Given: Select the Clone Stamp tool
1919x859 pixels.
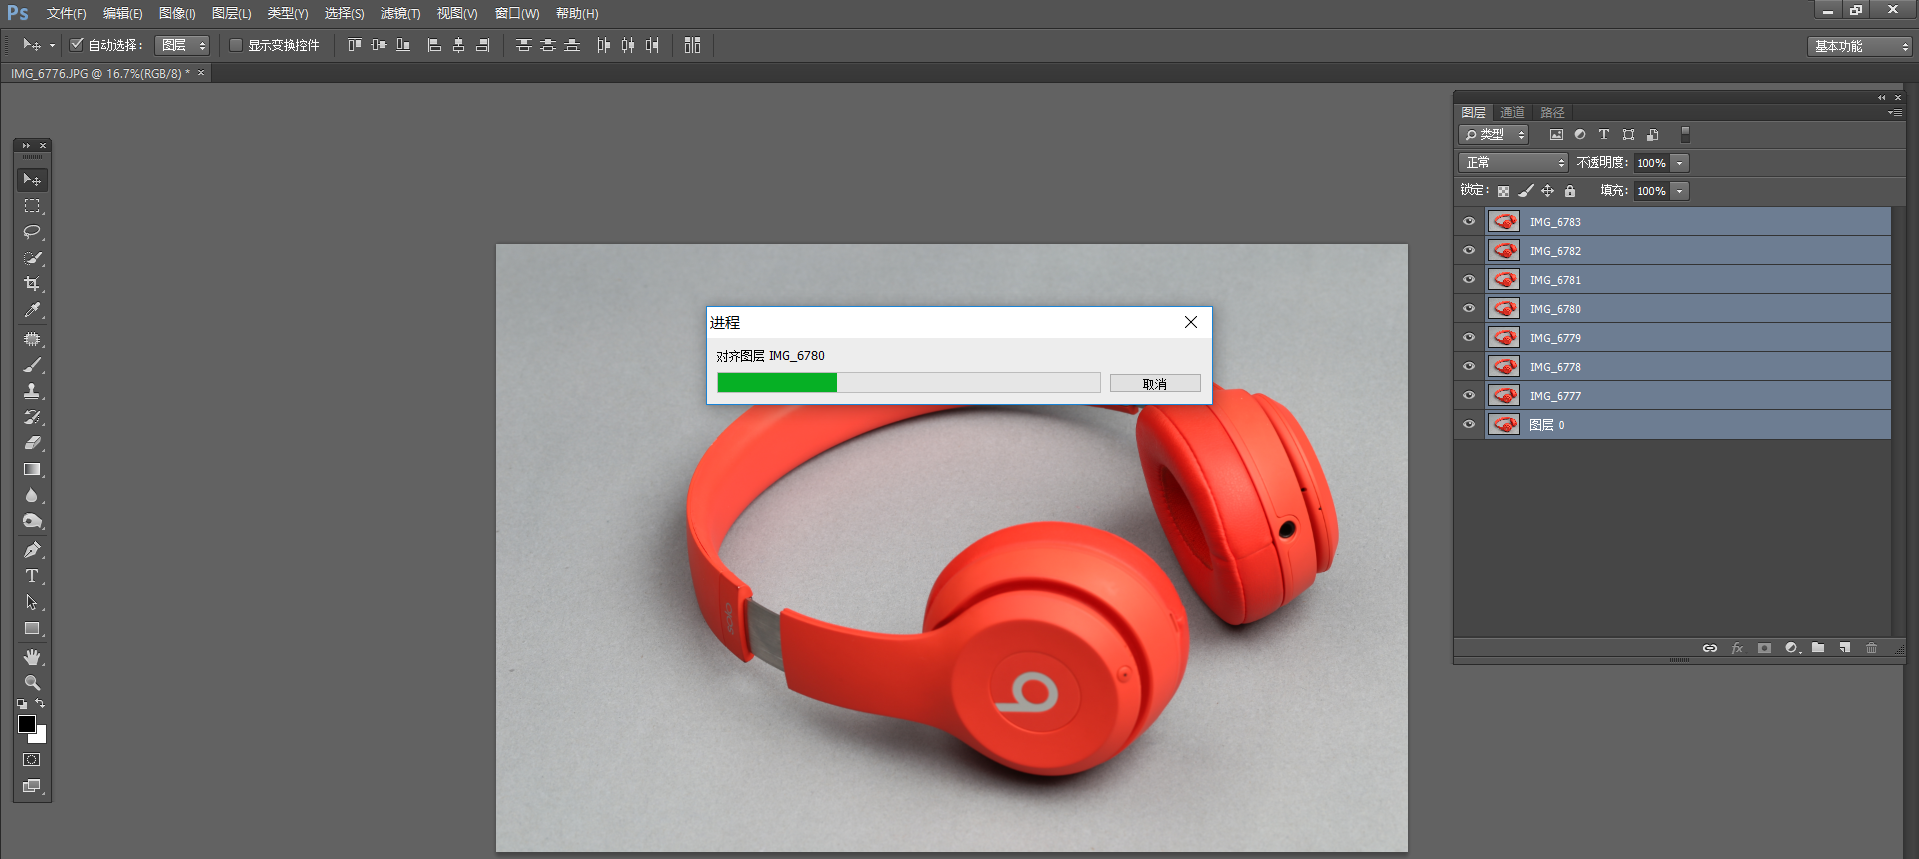Looking at the screenshot, I should pyautogui.click(x=32, y=391).
